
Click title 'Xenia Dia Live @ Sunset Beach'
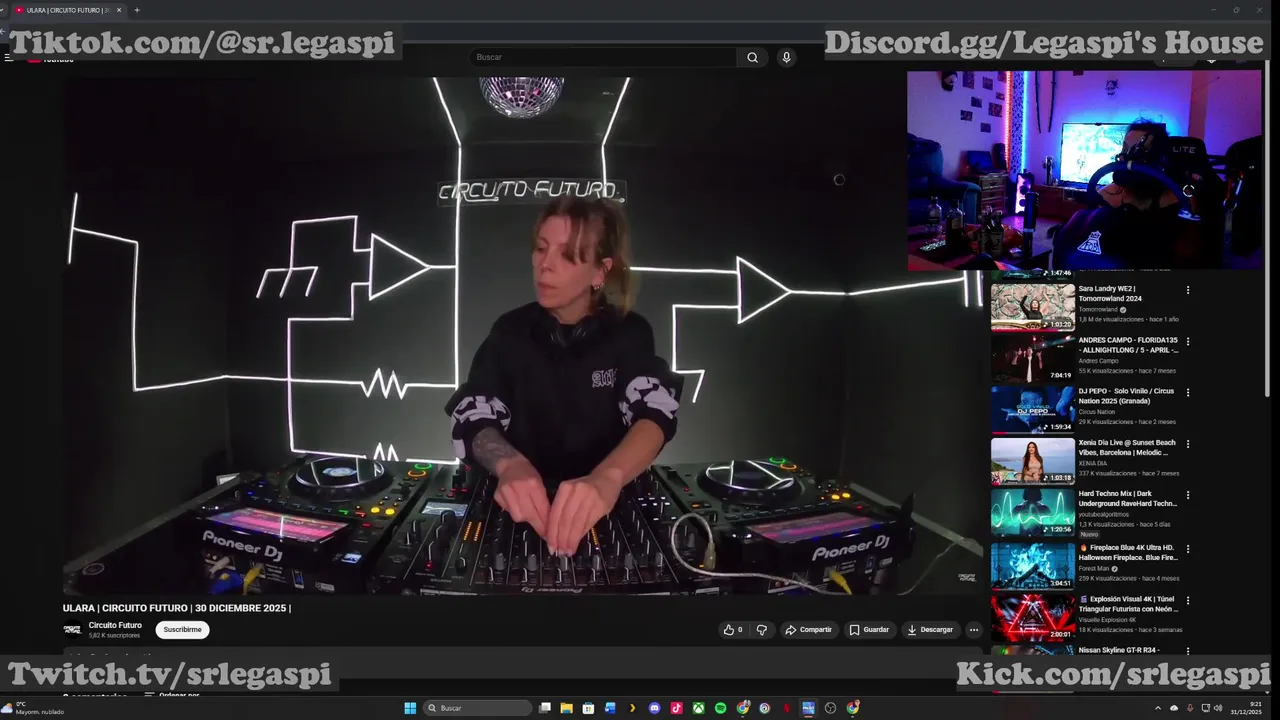tap(1128, 447)
